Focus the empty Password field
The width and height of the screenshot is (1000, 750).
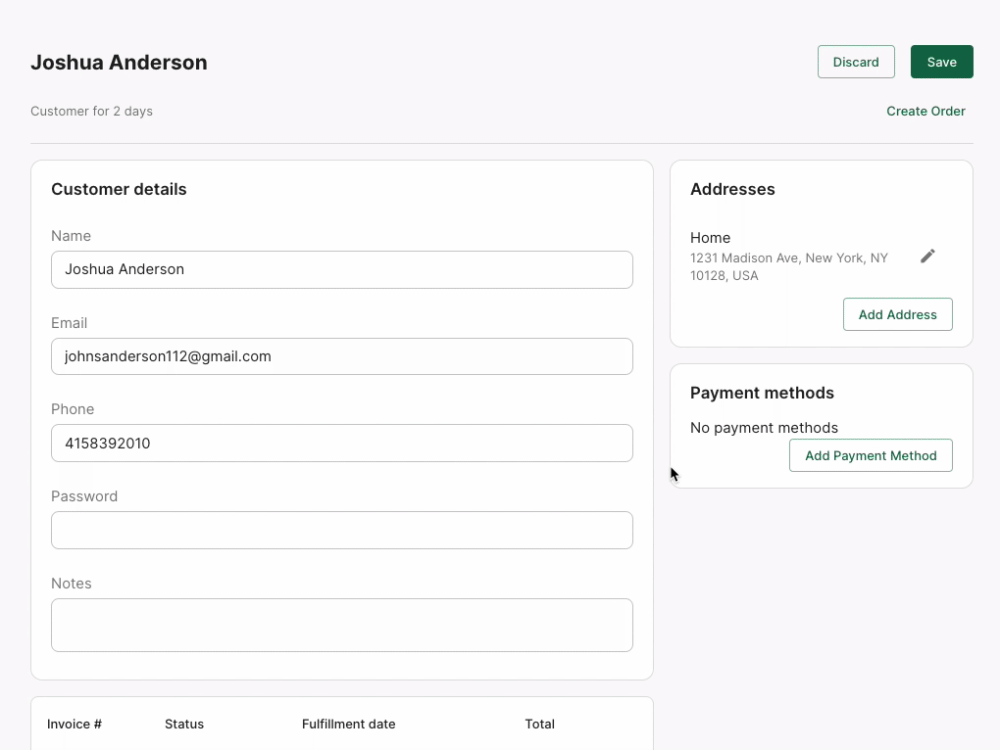pyautogui.click(x=341, y=530)
